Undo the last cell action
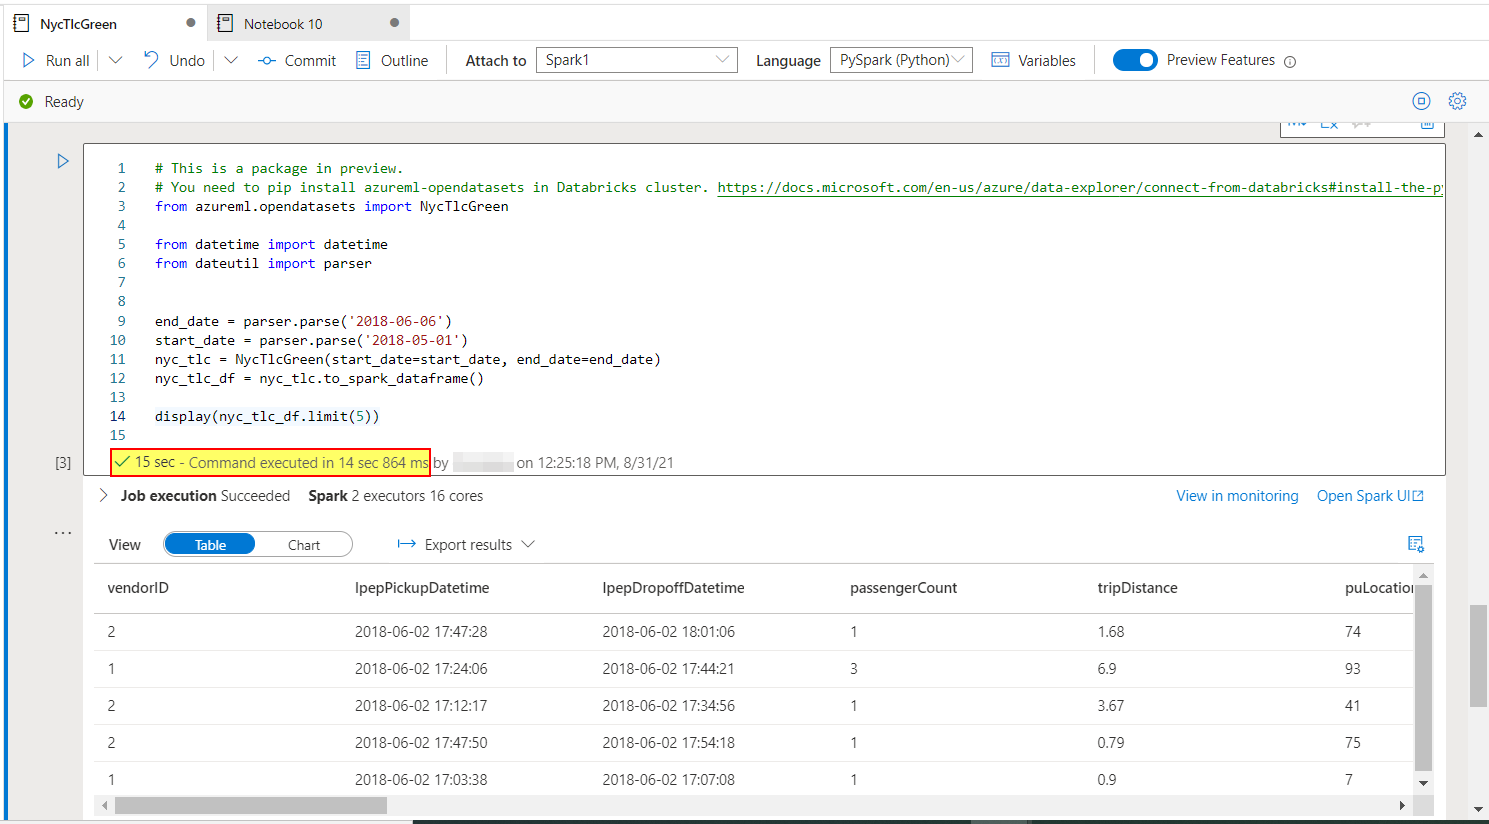The height and width of the screenshot is (824, 1489). pos(174,60)
